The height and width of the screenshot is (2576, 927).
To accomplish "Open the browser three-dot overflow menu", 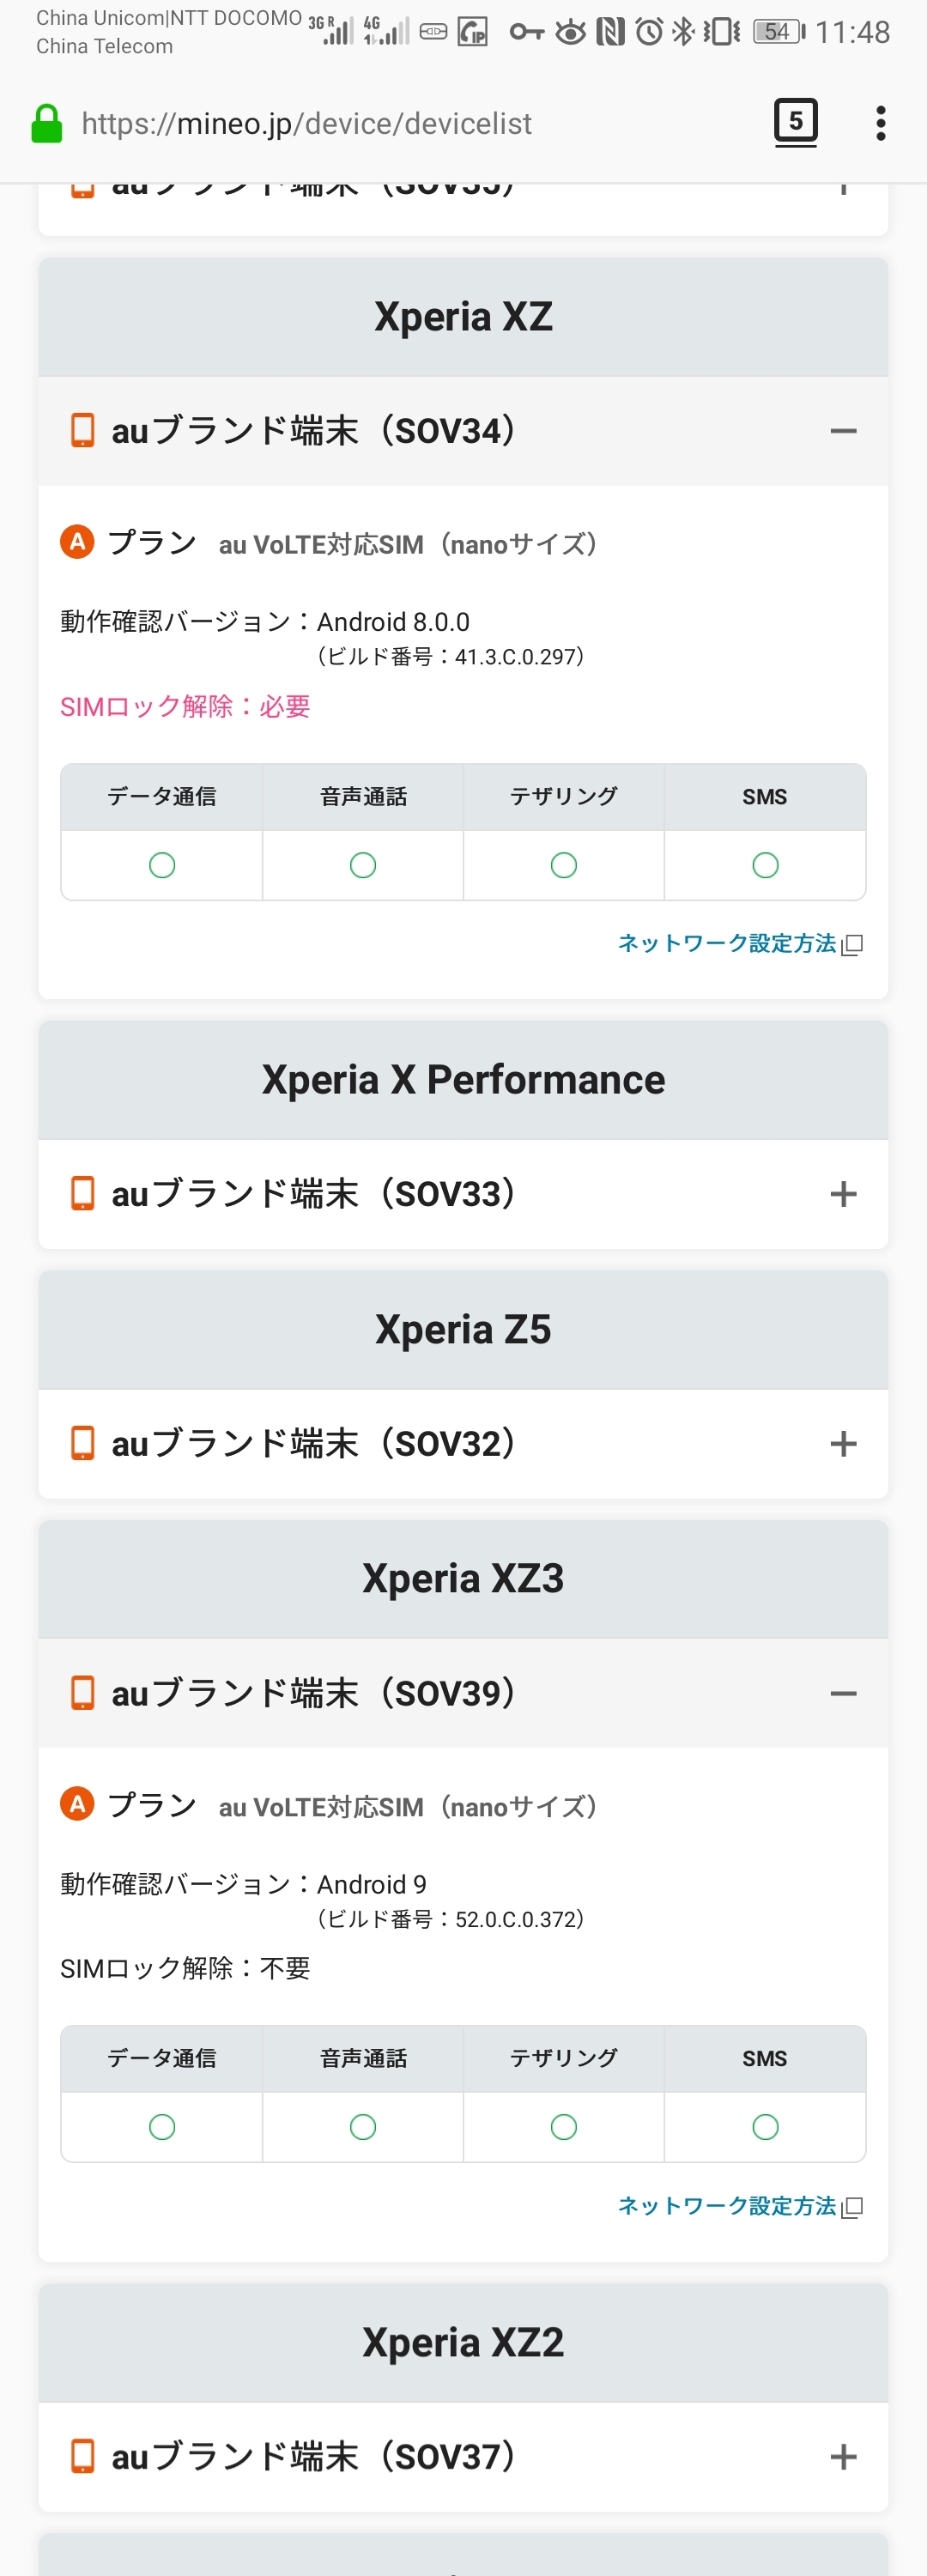I will 880,123.
